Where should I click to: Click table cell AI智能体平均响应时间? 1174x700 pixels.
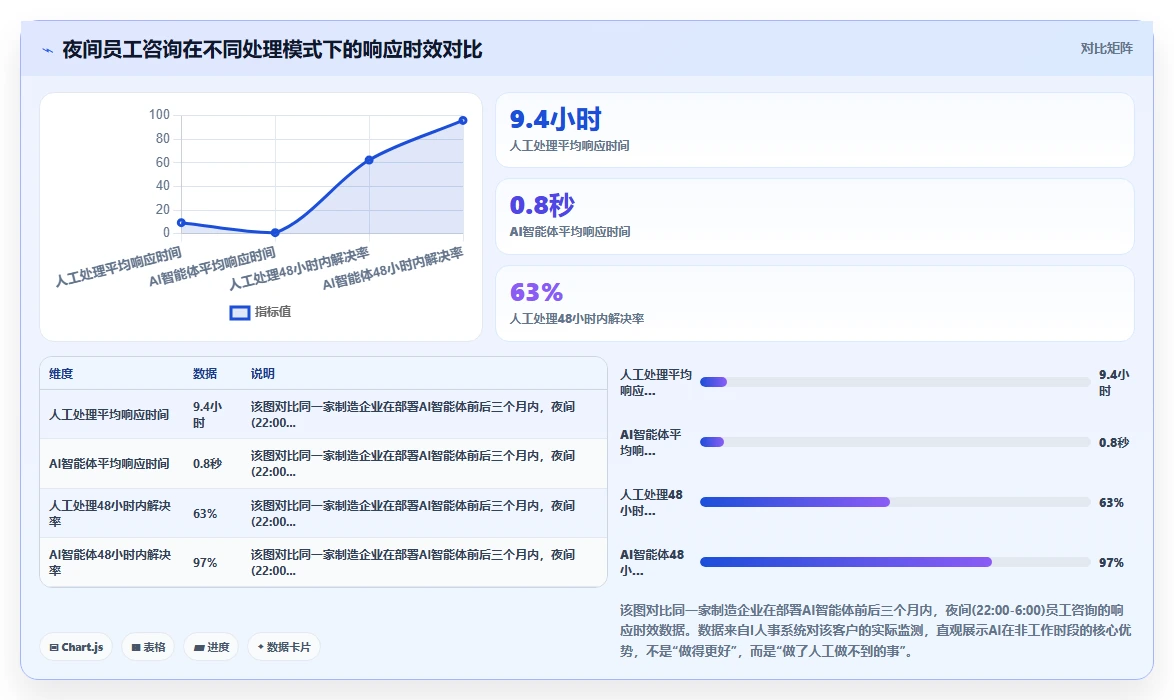(109, 464)
